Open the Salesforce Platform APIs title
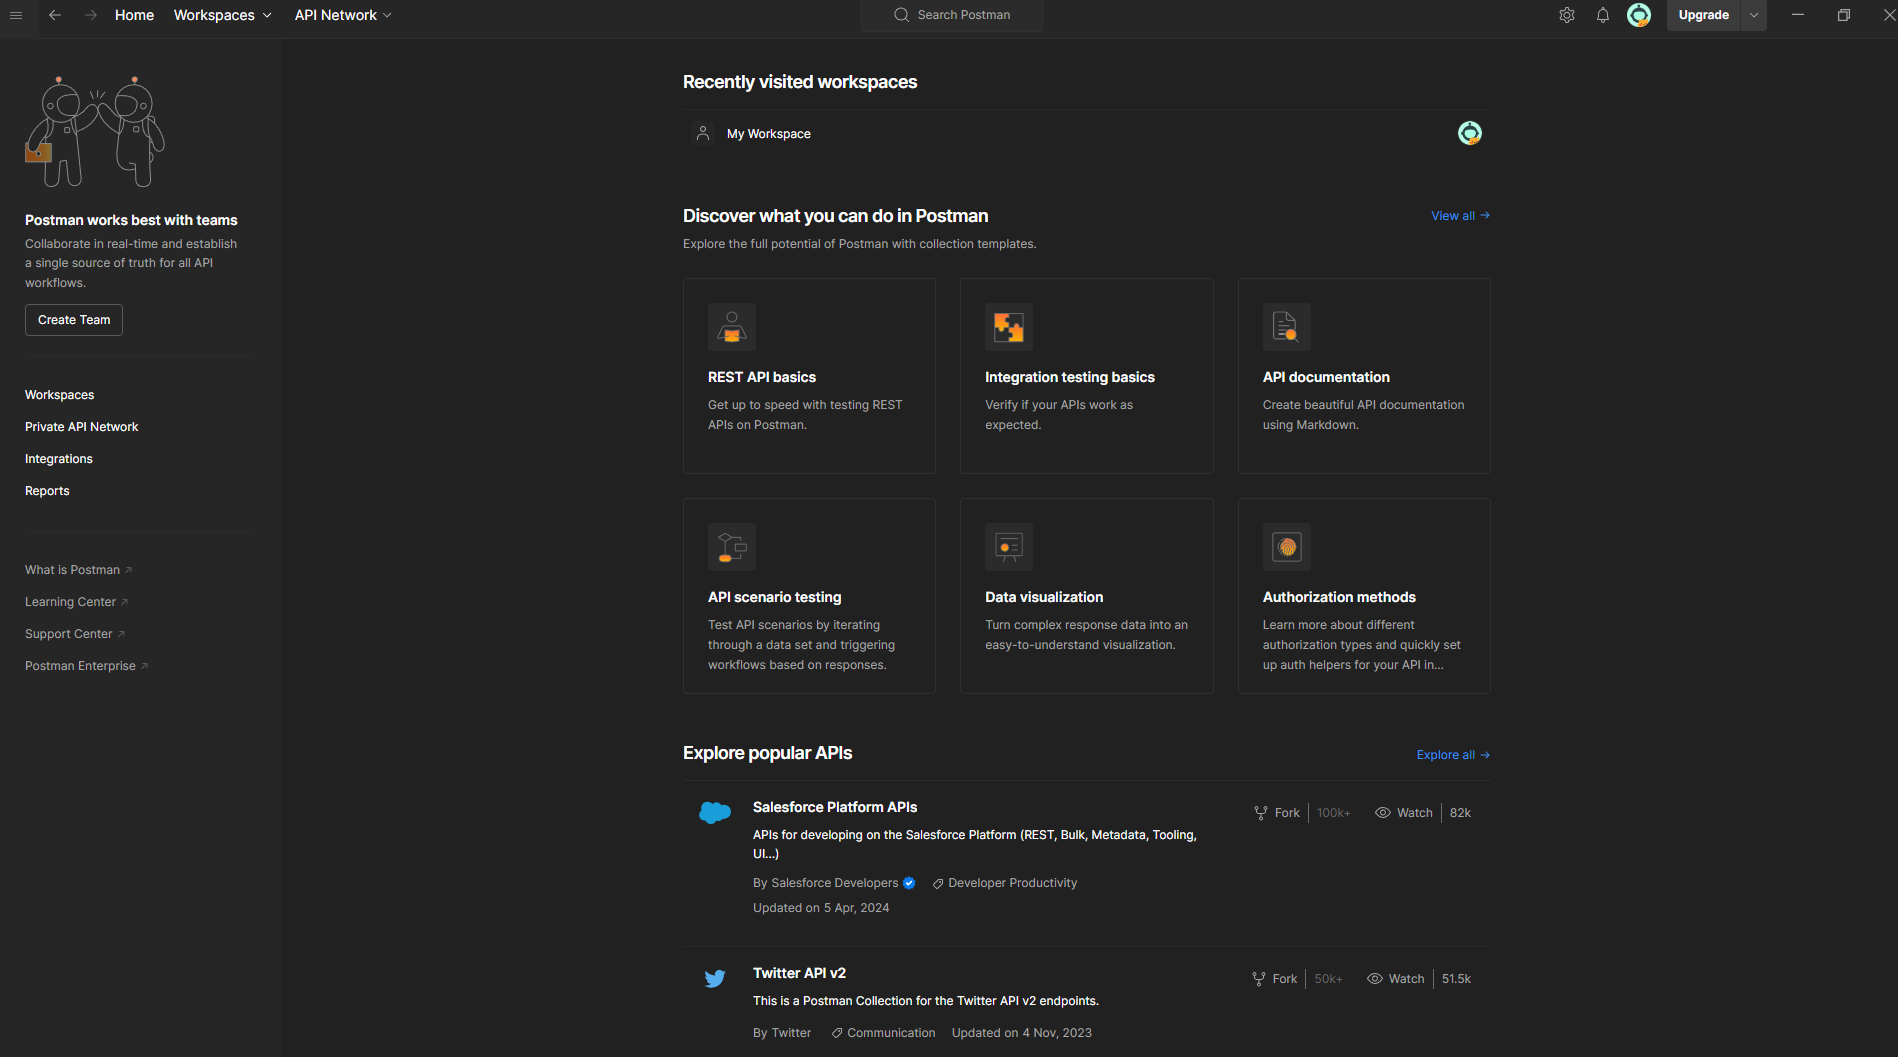The image size is (1898, 1057). [835, 807]
